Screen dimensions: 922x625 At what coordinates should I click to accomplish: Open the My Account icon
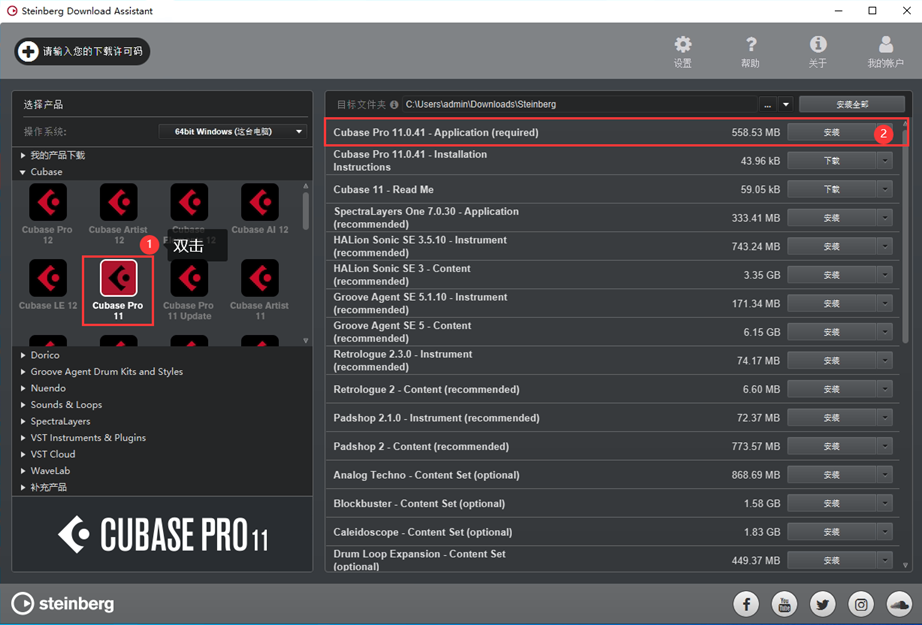(x=885, y=50)
